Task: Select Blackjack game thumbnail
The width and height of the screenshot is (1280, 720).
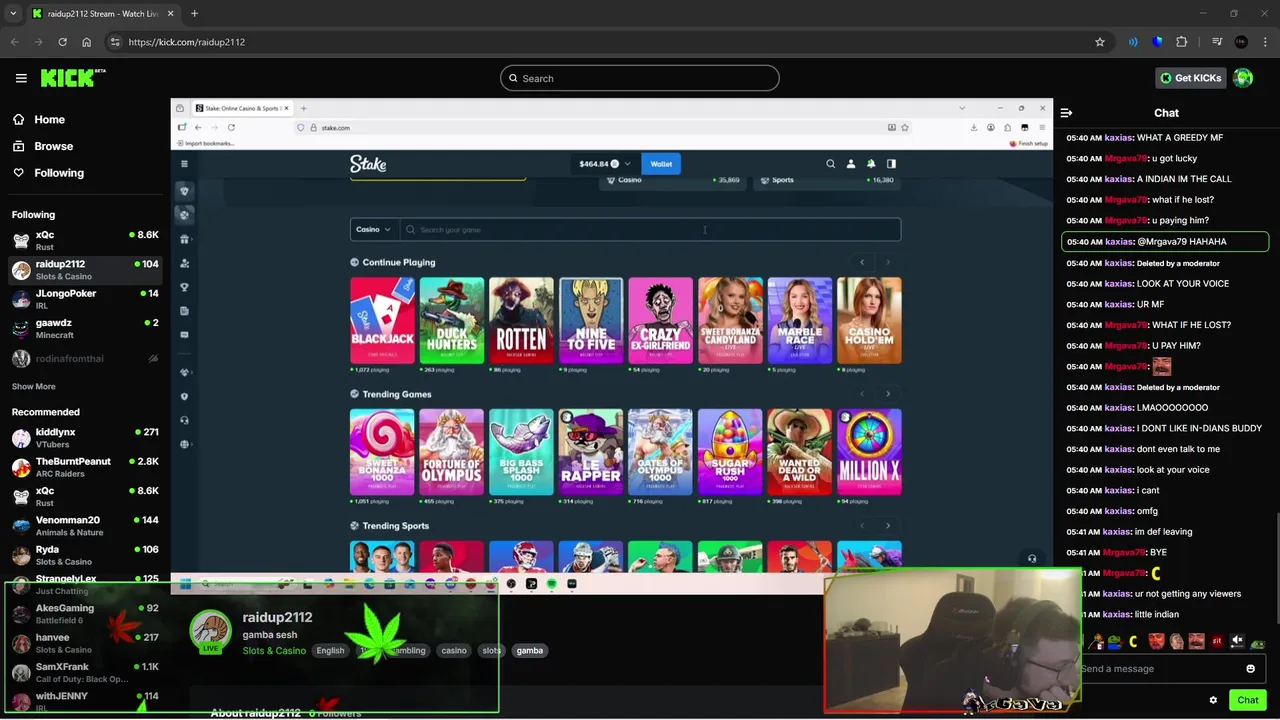Action: (x=382, y=320)
